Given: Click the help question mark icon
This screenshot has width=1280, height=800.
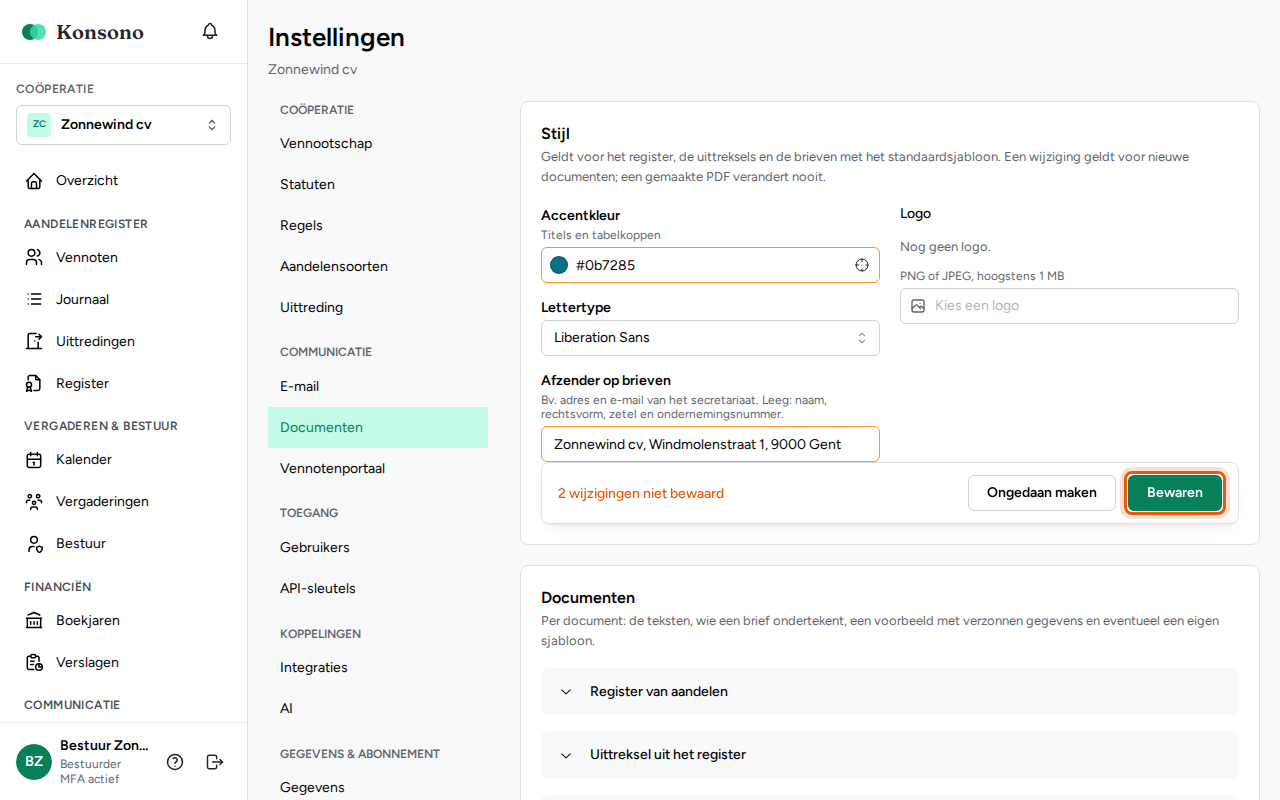Looking at the screenshot, I should [175, 762].
